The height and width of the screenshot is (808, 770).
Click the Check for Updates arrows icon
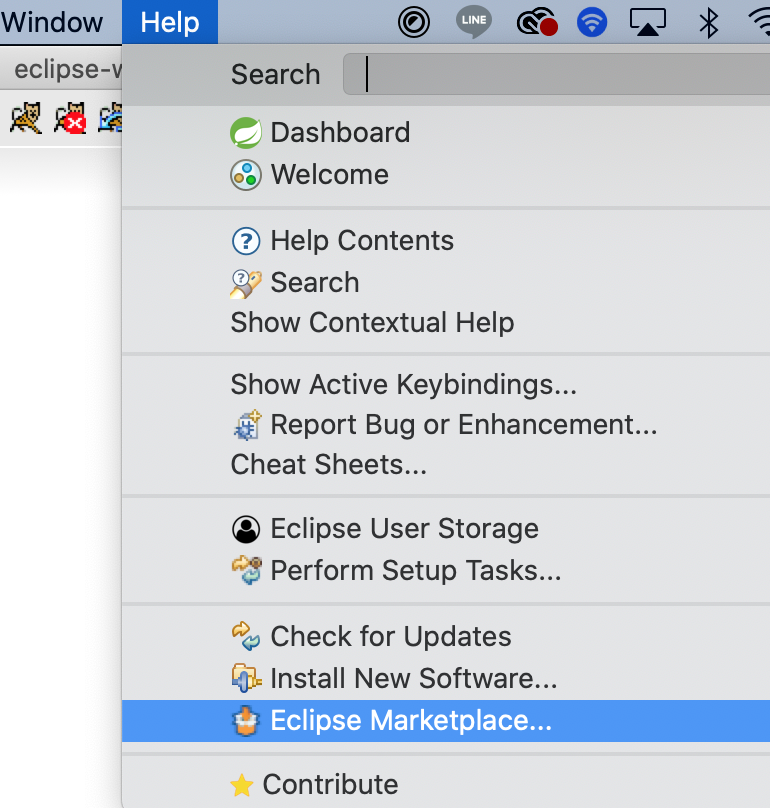point(246,636)
